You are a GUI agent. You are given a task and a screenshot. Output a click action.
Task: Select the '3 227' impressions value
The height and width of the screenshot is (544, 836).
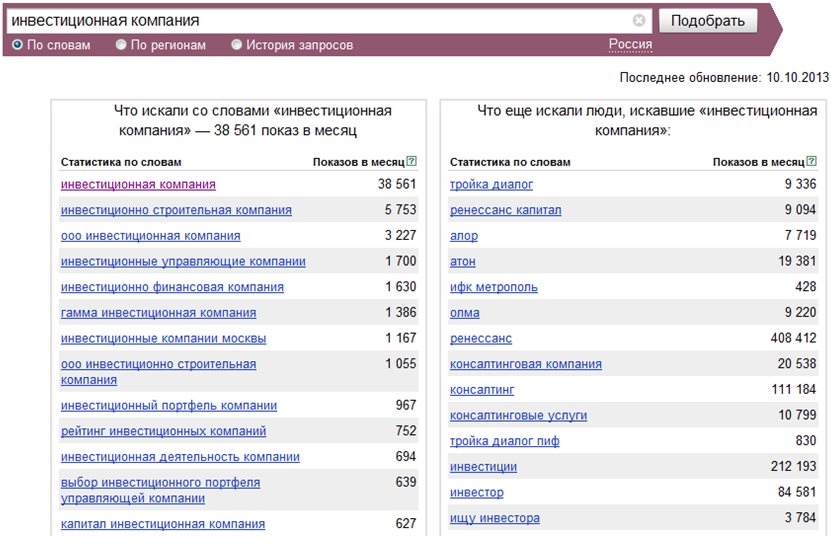tap(400, 235)
